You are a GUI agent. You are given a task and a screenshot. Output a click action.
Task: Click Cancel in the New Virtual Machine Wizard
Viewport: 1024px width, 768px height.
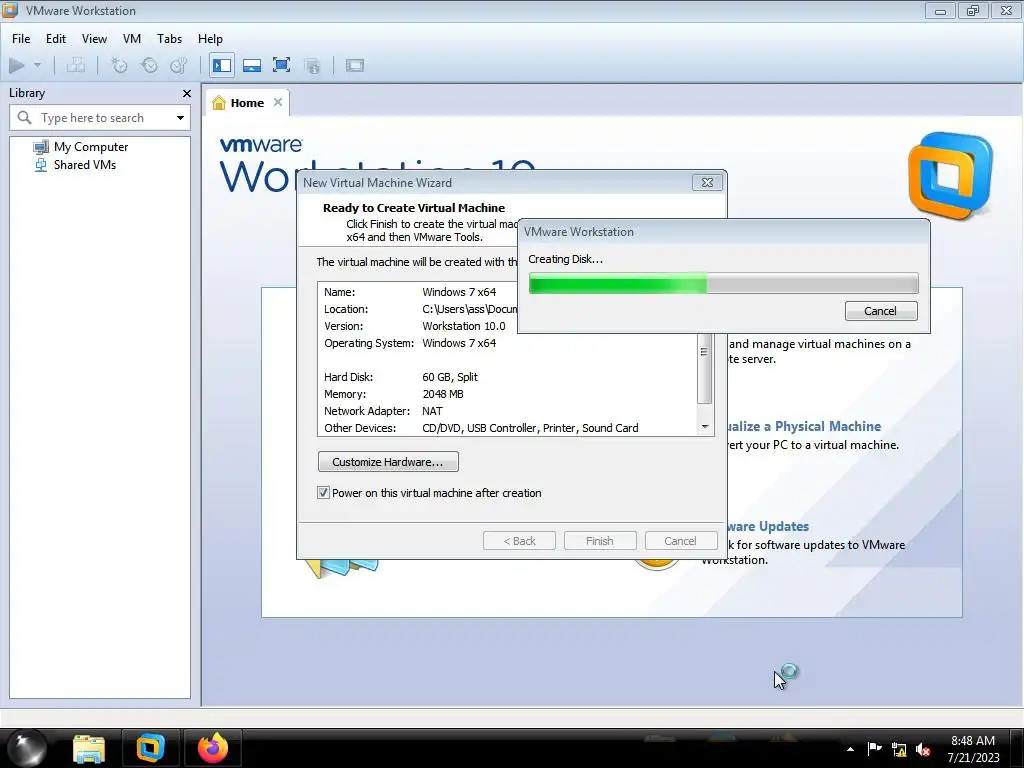click(680, 541)
